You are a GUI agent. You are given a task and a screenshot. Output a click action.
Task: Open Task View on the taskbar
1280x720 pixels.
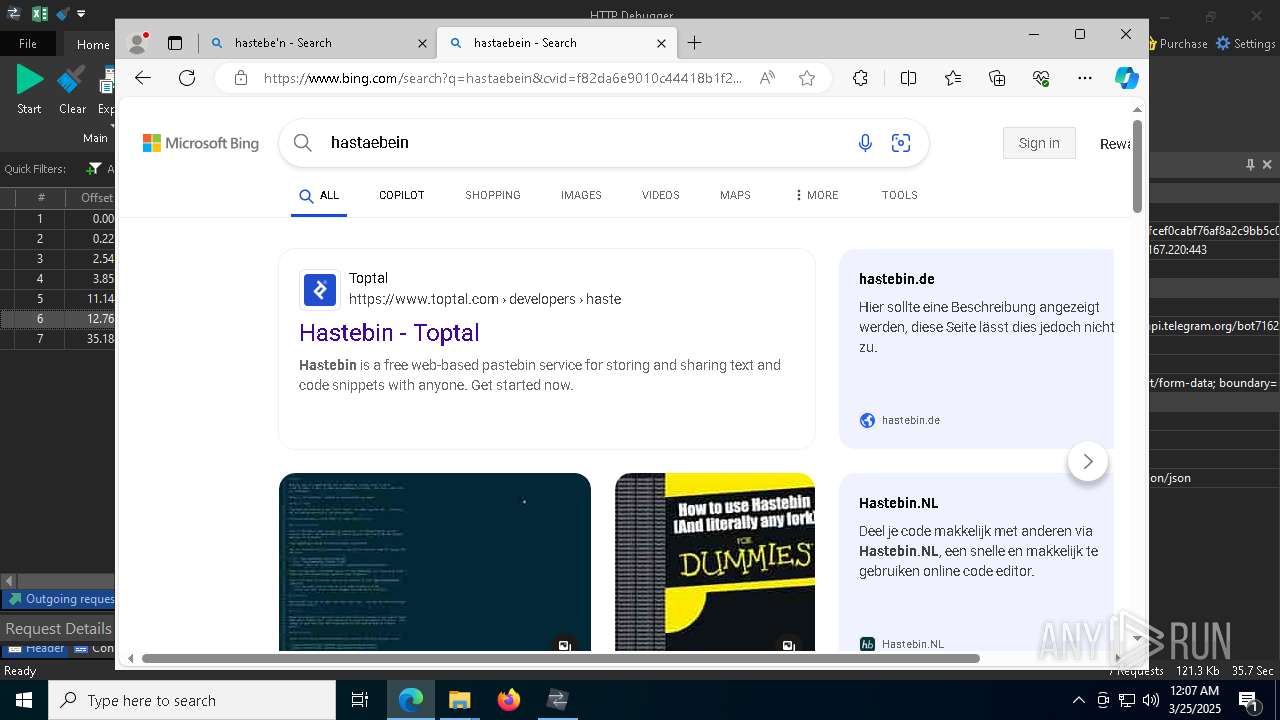(x=360, y=700)
